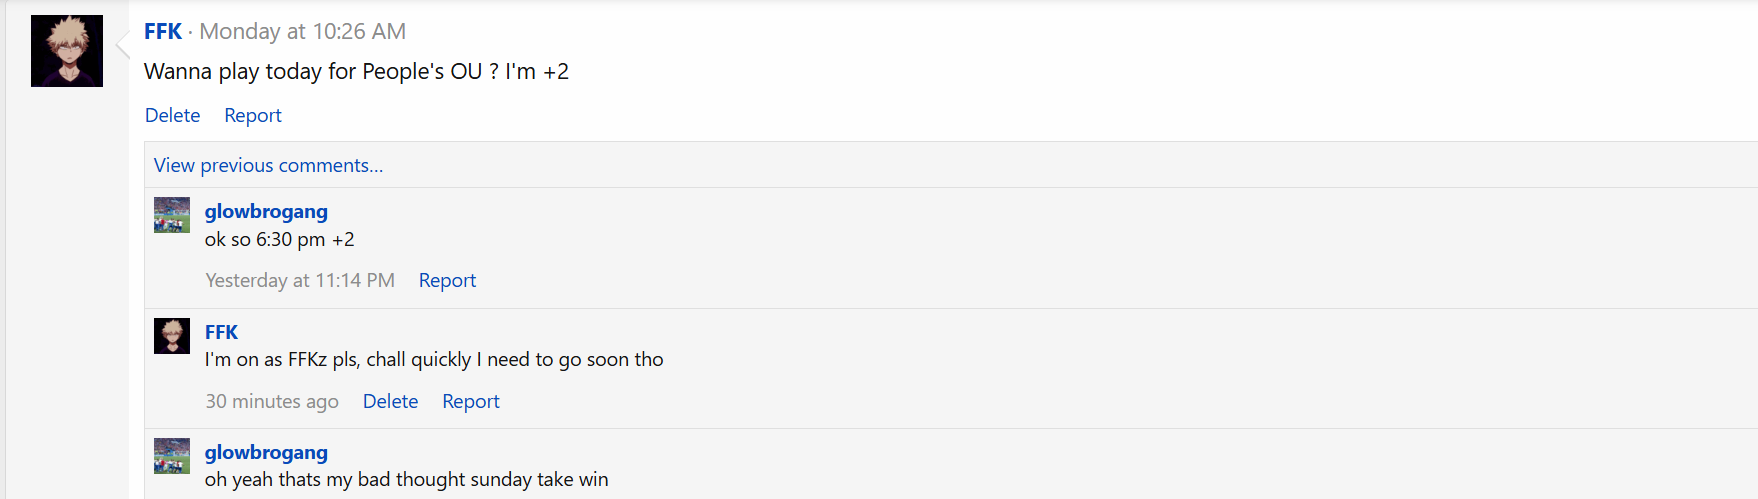Report glowbrogang's "ok so 6:30 pm +2" comment

pyautogui.click(x=447, y=280)
